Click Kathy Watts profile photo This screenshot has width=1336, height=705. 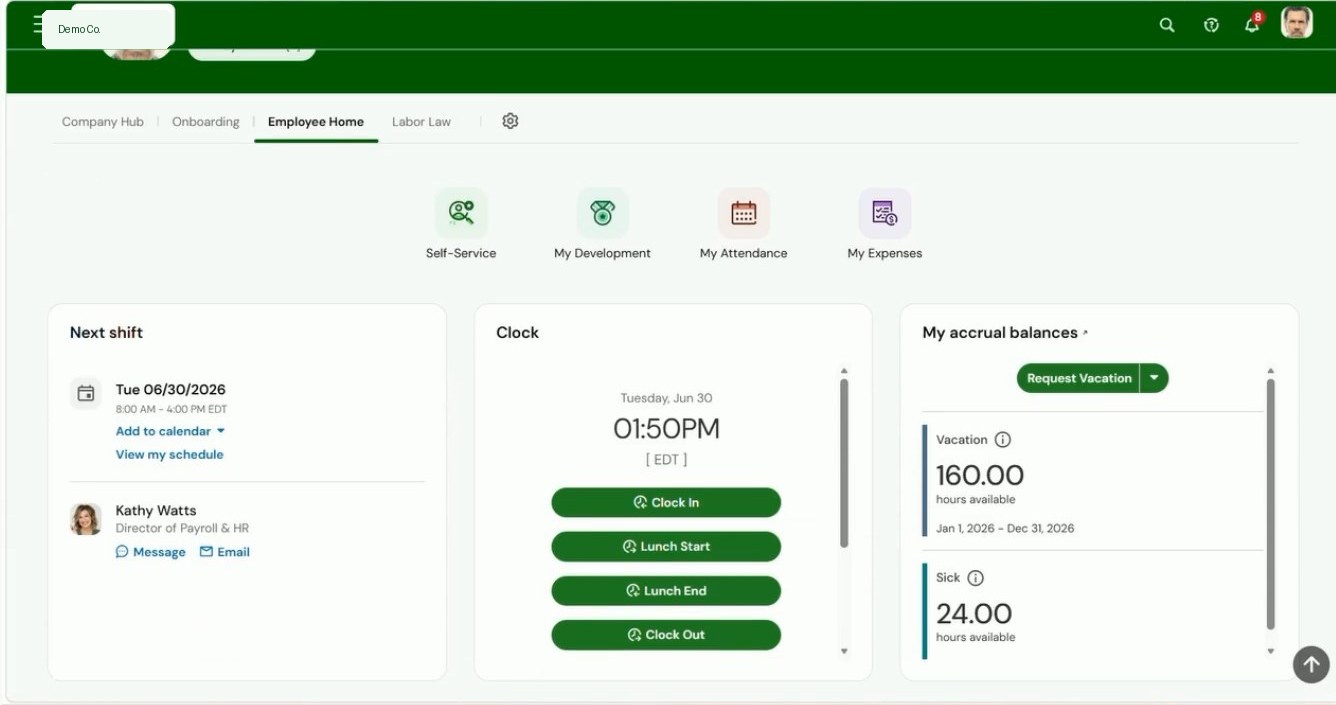coord(86,519)
